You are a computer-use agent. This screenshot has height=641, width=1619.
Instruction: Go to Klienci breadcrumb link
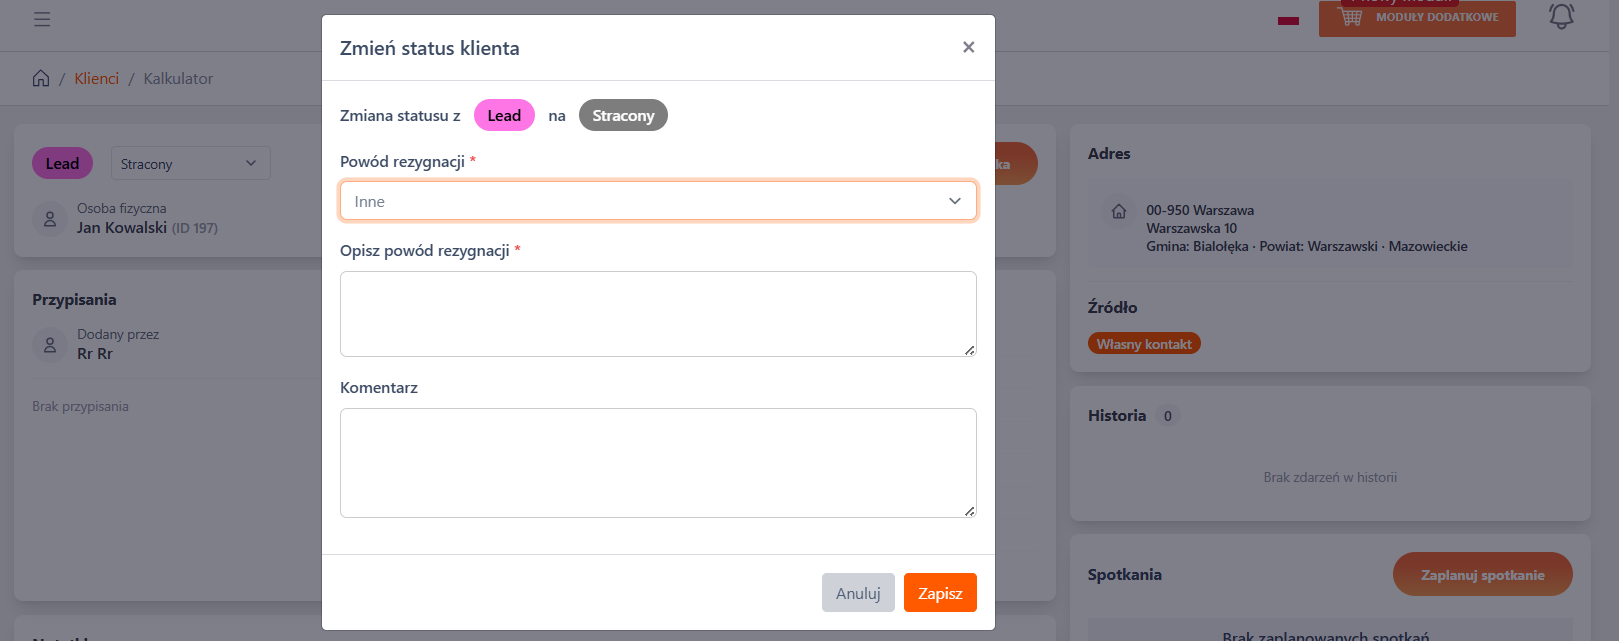(96, 78)
